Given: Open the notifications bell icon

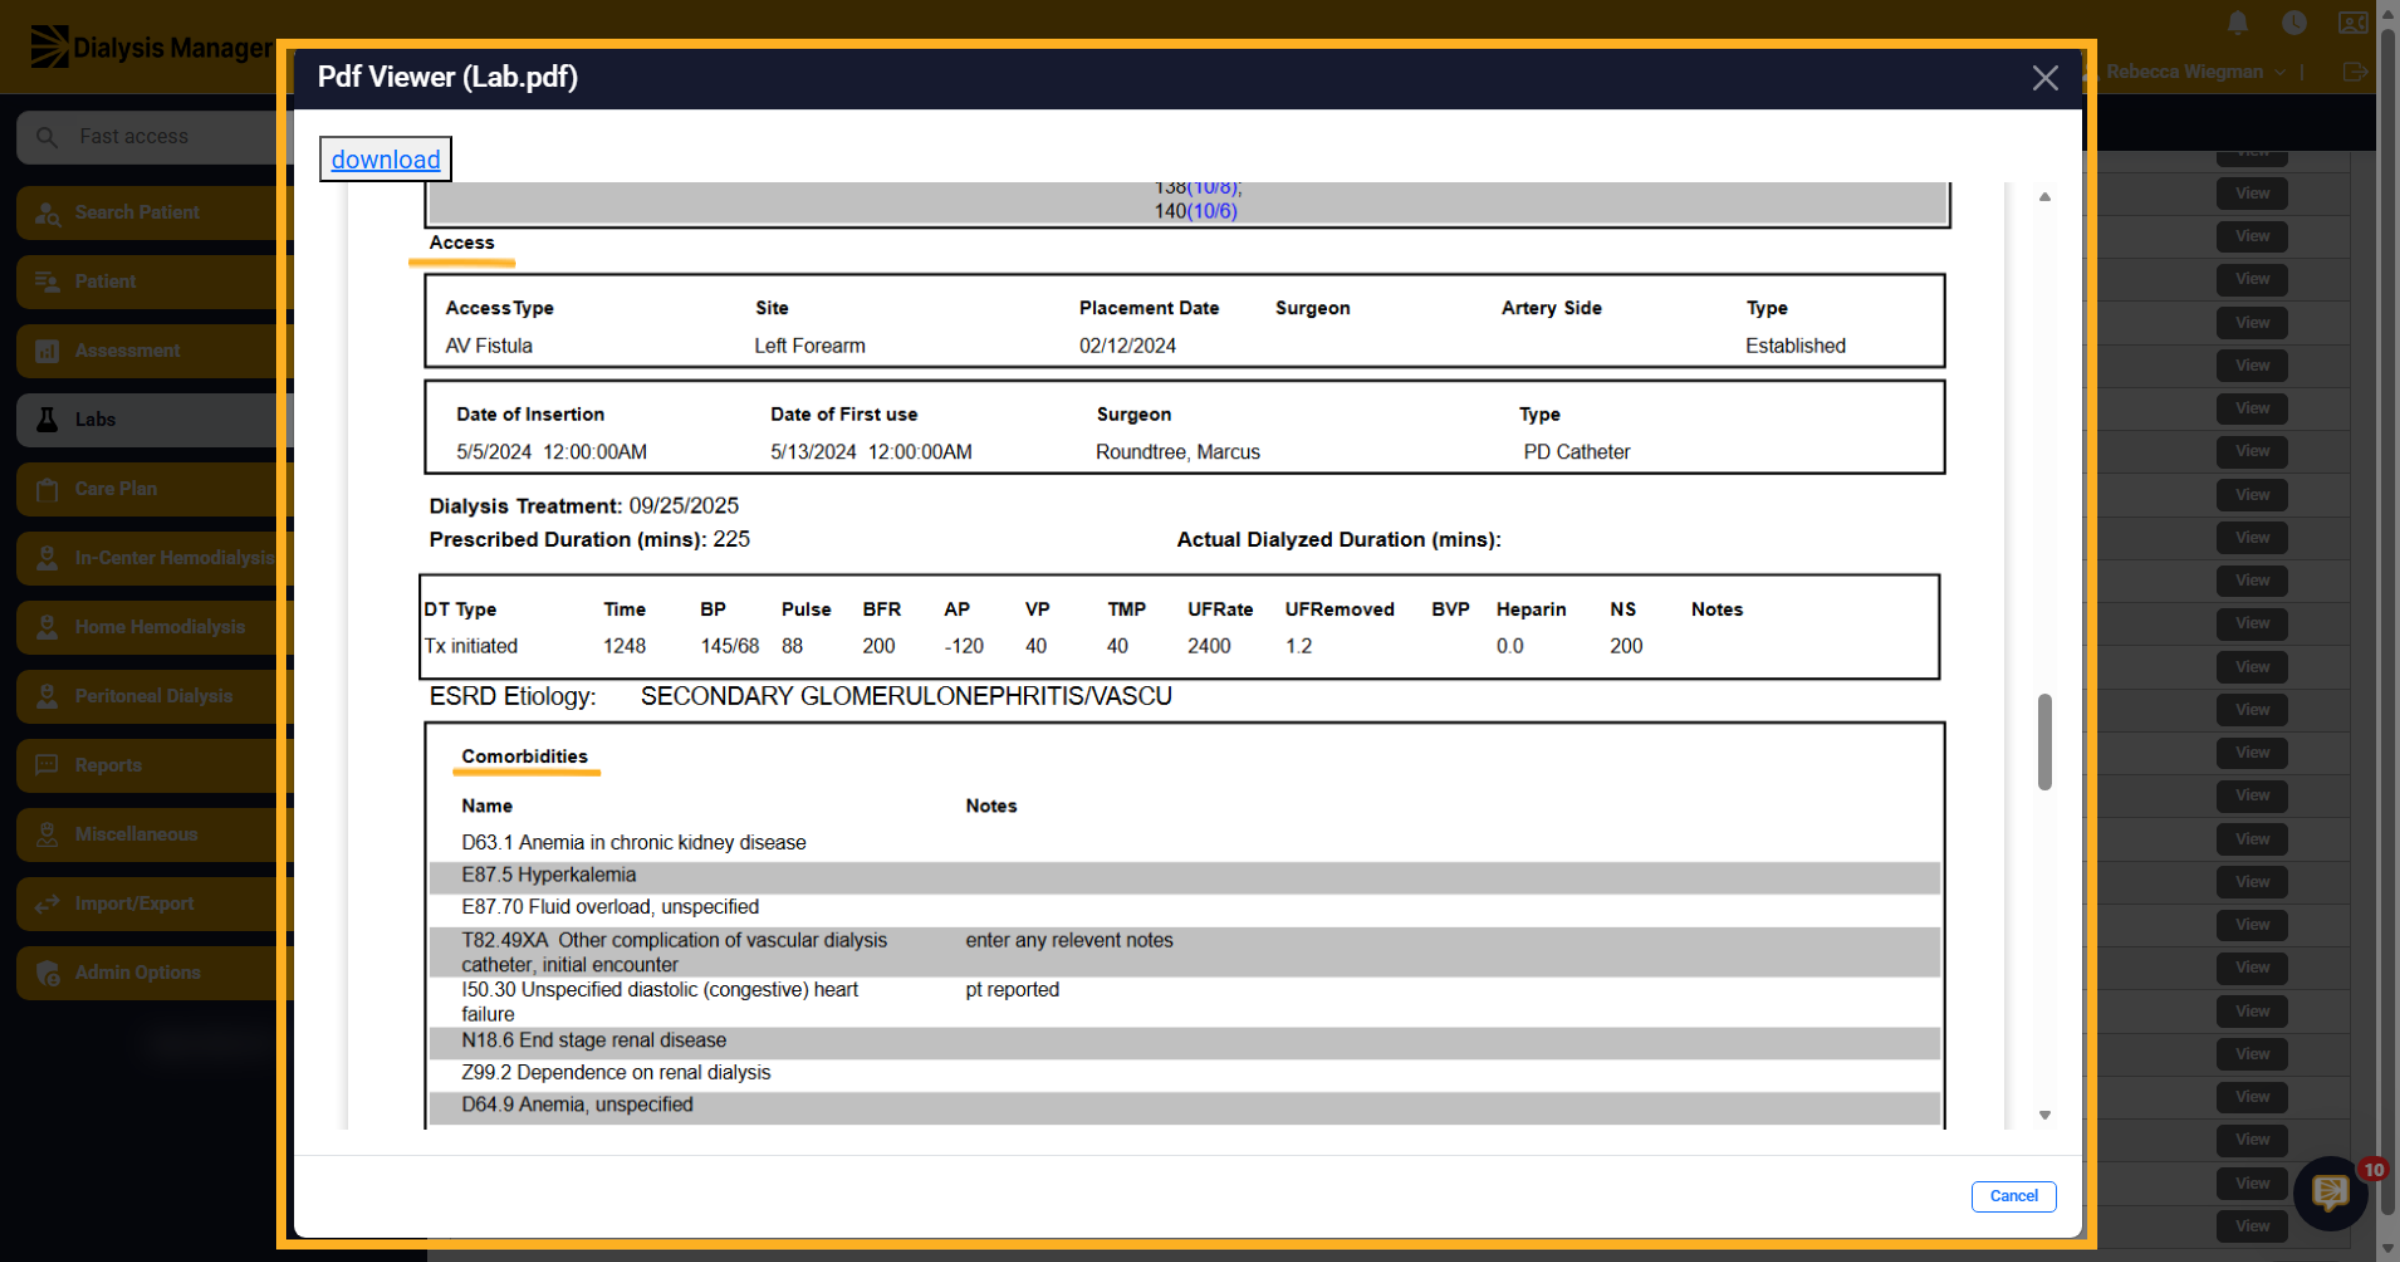Looking at the screenshot, I should click(x=2237, y=23).
